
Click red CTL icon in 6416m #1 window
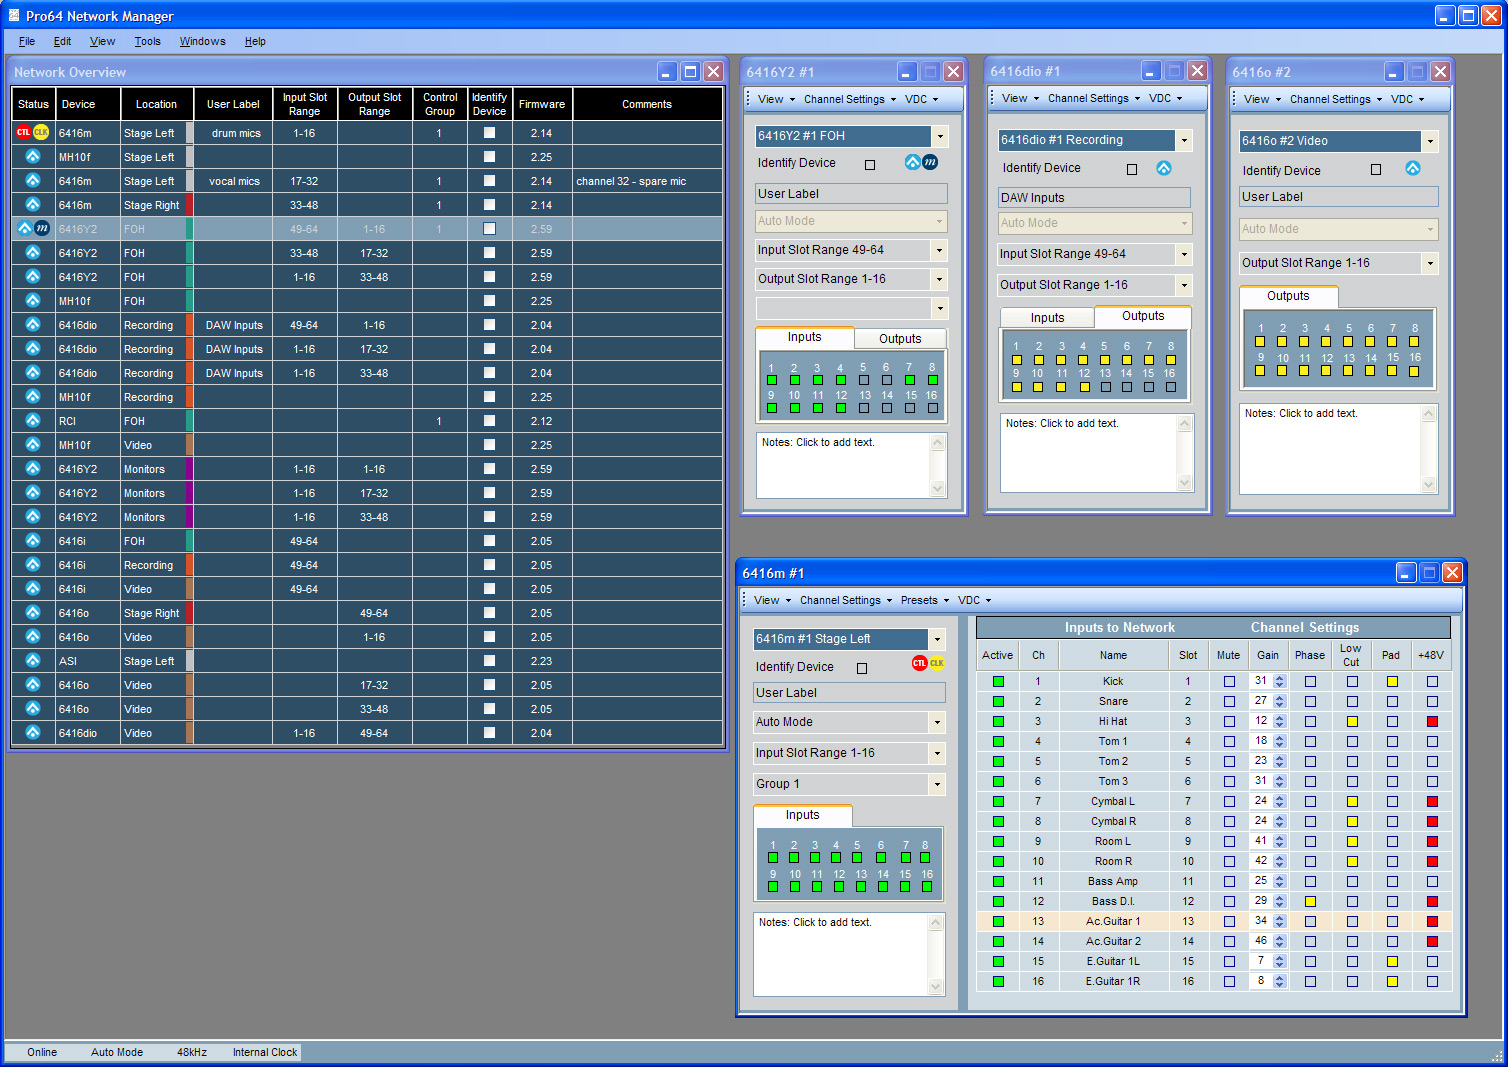point(919,663)
